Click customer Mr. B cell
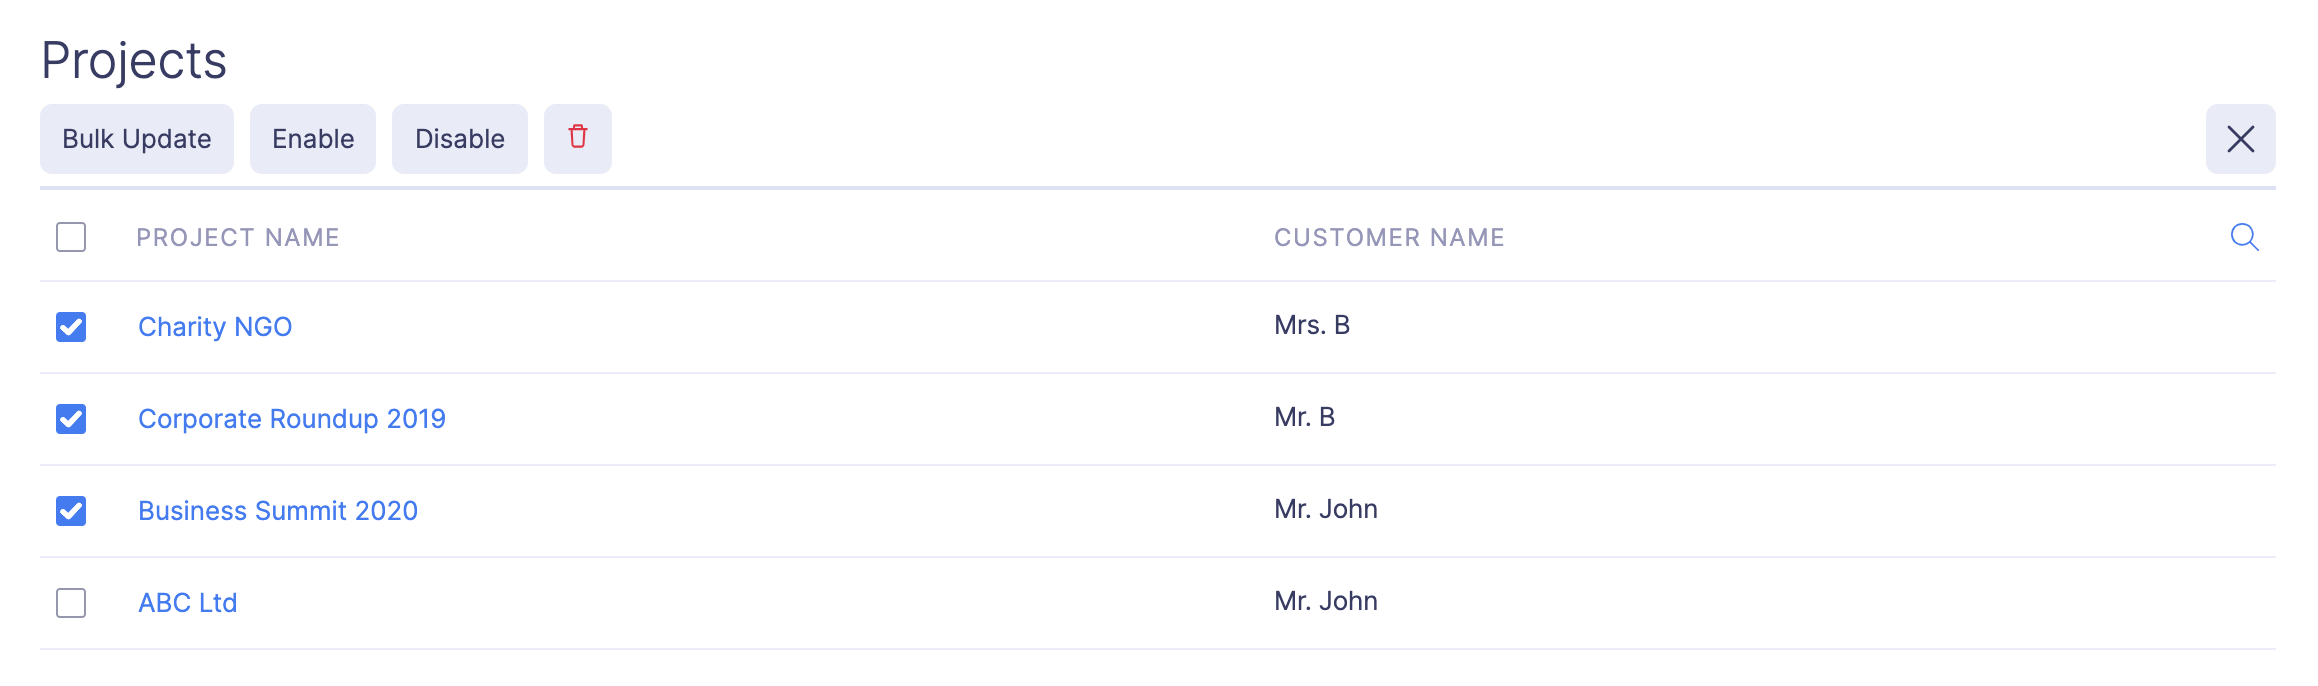The image size is (2318, 686). 1304,417
